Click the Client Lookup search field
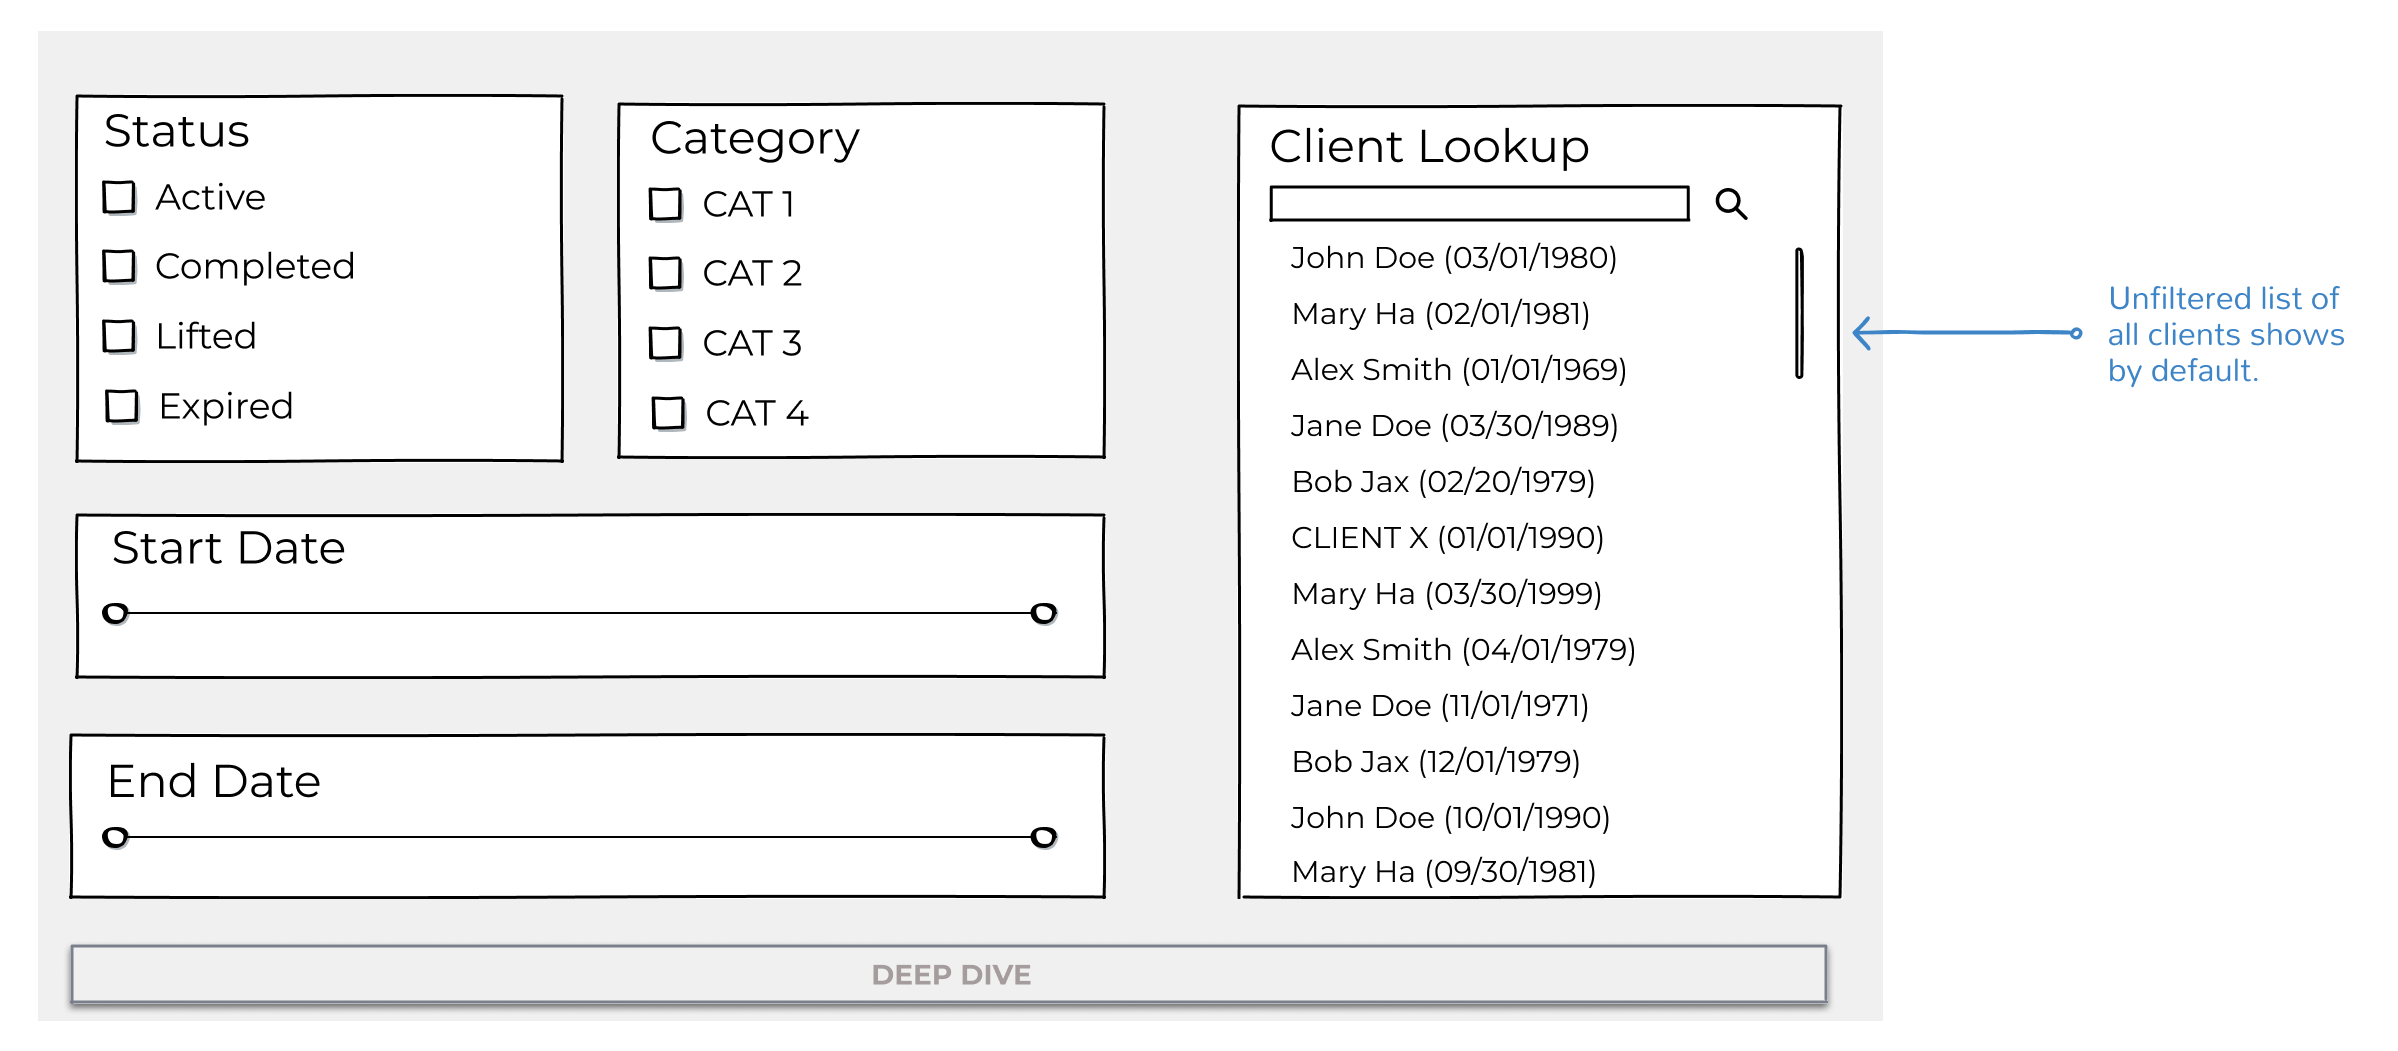The width and height of the screenshot is (2398, 1051). tap(1478, 204)
